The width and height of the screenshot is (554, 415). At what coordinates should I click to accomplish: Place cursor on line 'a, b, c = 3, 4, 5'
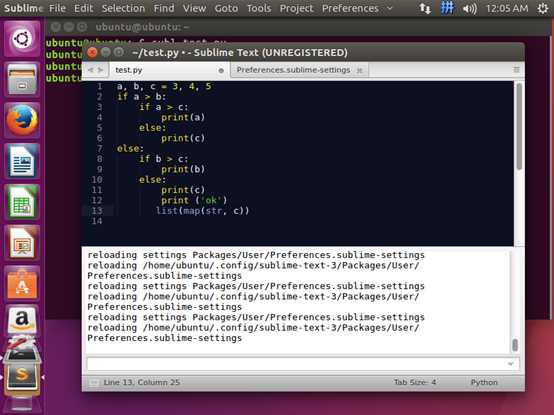[164, 87]
